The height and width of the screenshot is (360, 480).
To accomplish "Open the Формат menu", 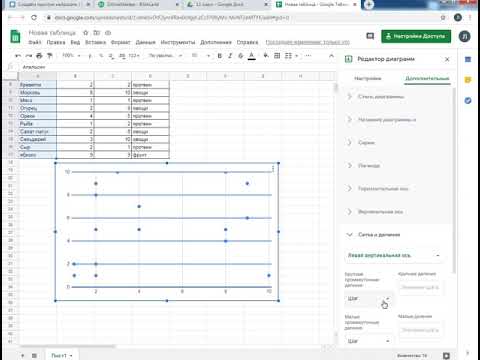I will coord(121,42).
